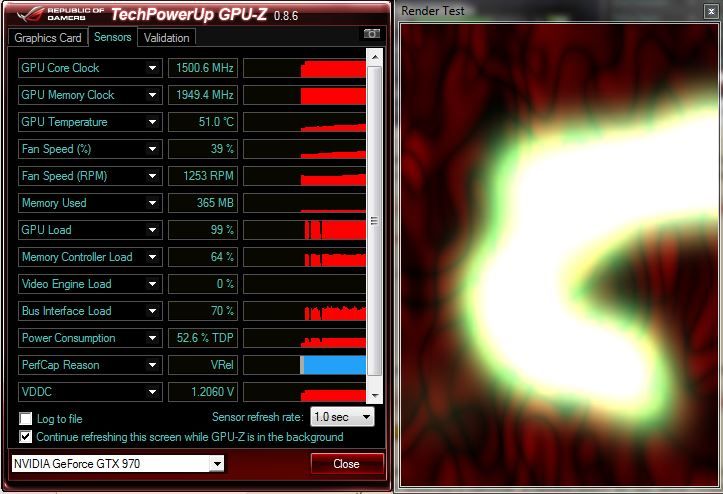Open GPU Core Clock sensor dropdown
Viewport: 723px width, 494px height.
click(152, 68)
